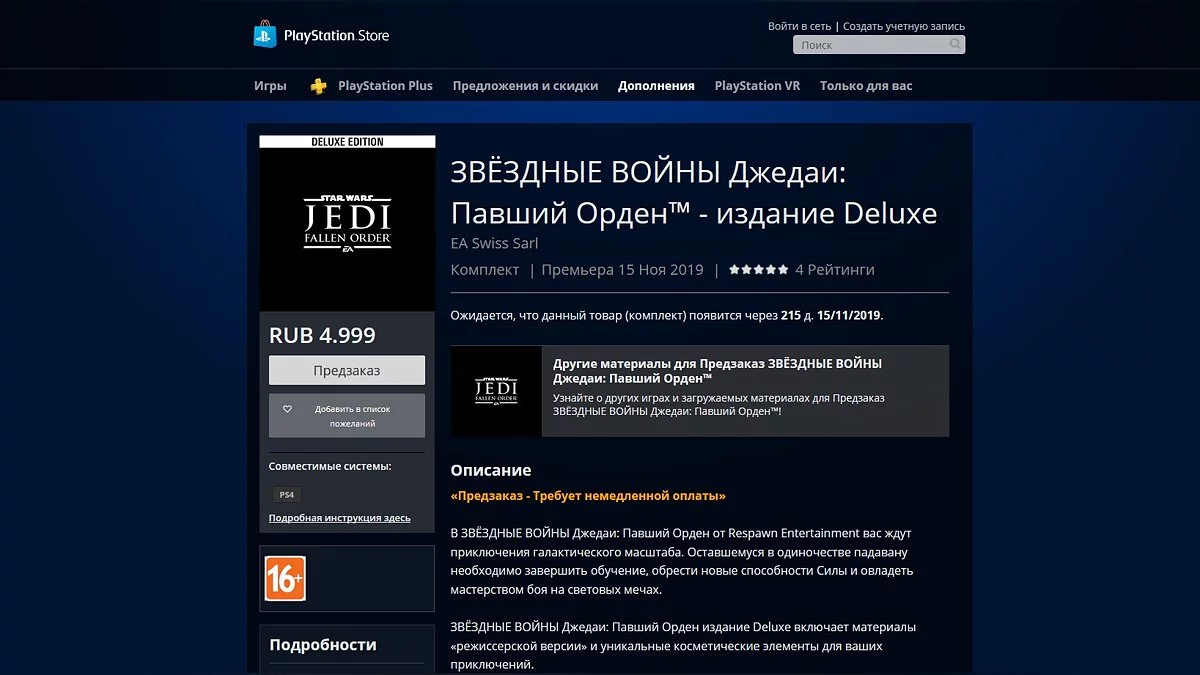The width and height of the screenshot is (1200, 675).
Task: Click the 4 Рейтинги text
Action: point(834,270)
